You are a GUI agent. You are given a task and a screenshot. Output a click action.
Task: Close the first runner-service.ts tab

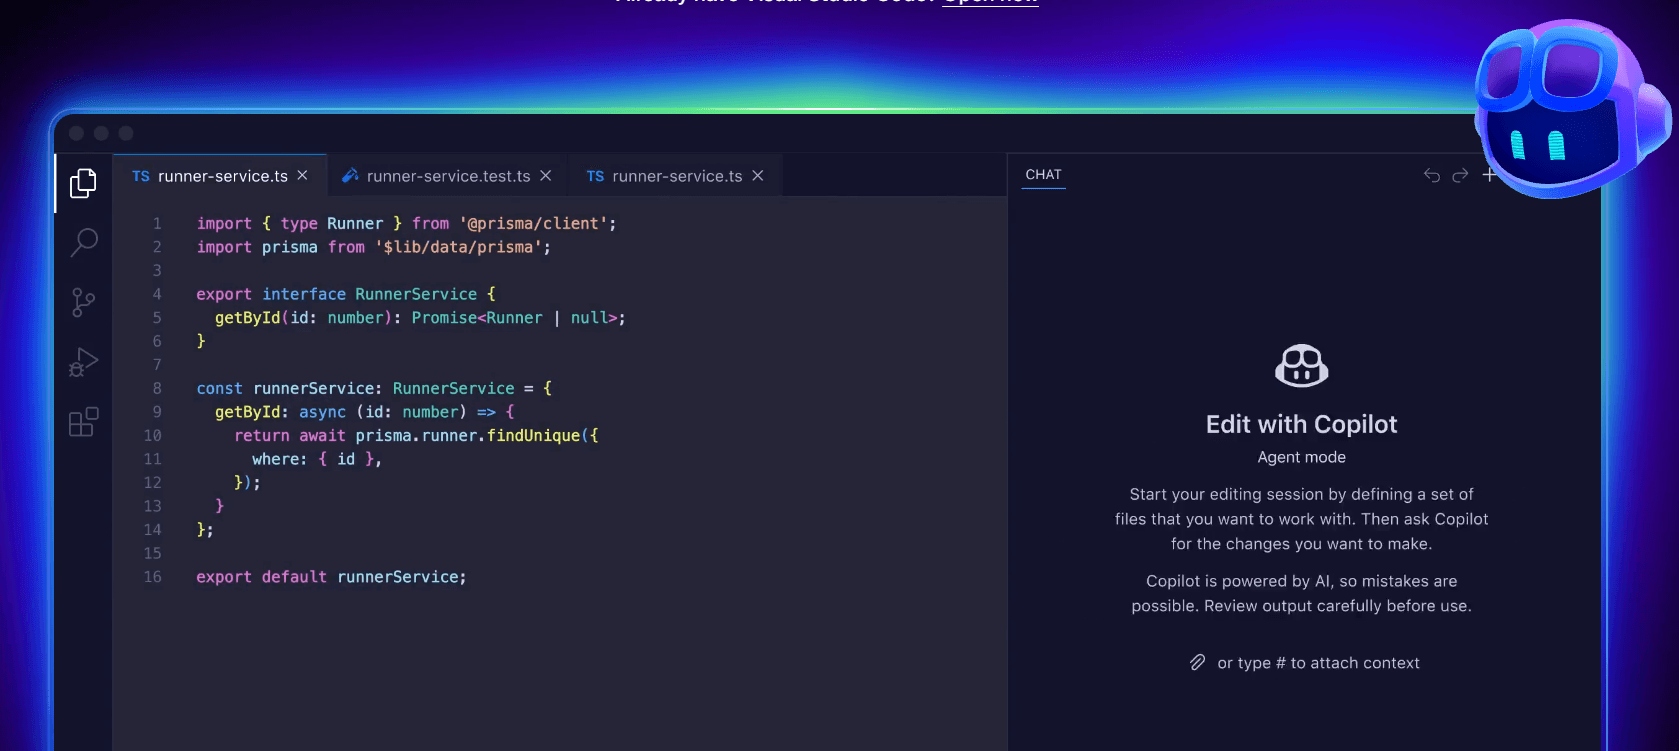coord(302,175)
